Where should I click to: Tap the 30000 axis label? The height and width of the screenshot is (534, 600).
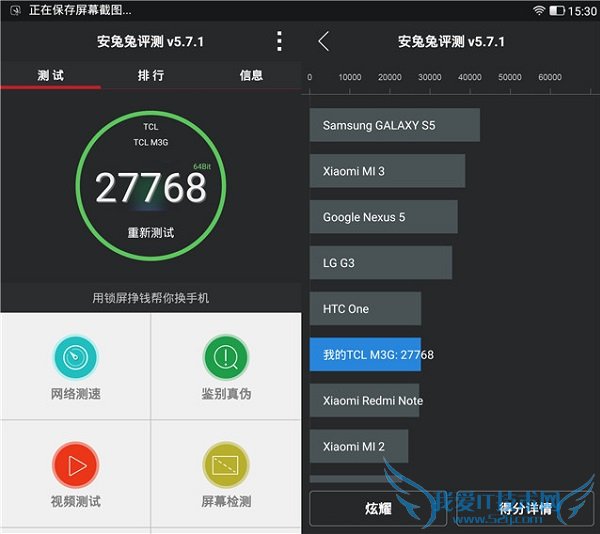(430, 77)
